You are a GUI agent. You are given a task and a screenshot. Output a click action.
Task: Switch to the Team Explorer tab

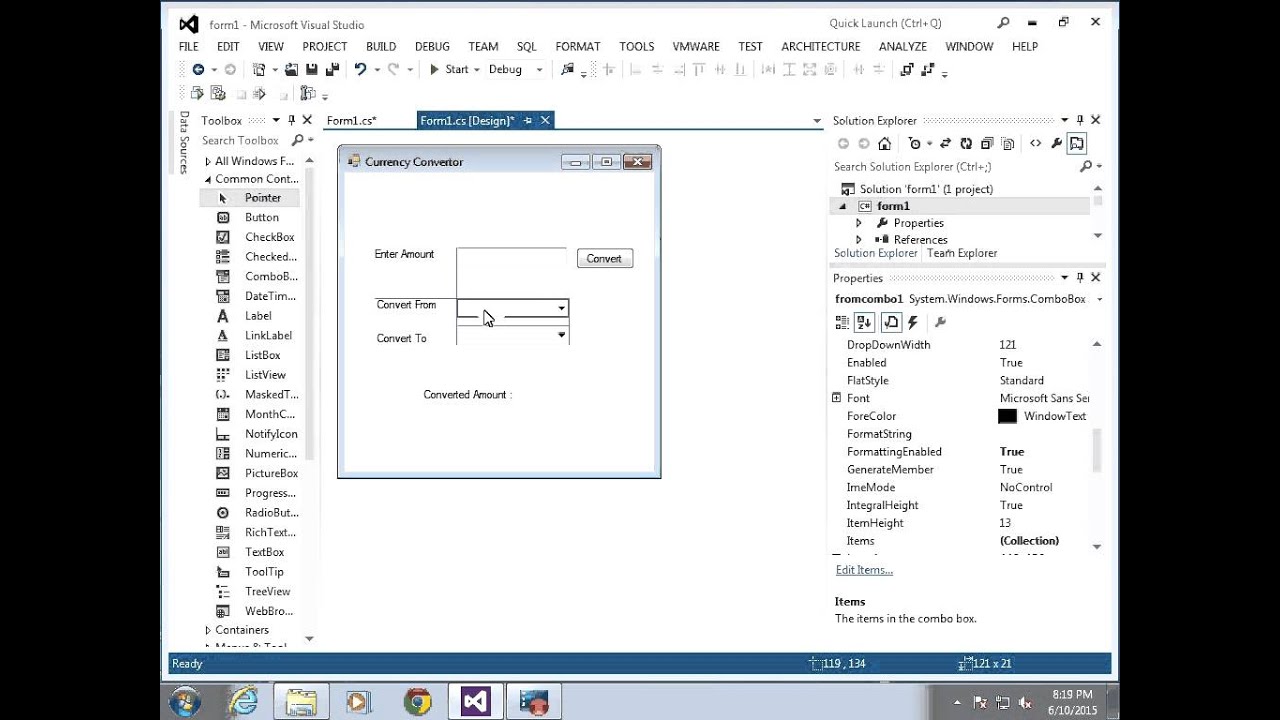(x=962, y=253)
